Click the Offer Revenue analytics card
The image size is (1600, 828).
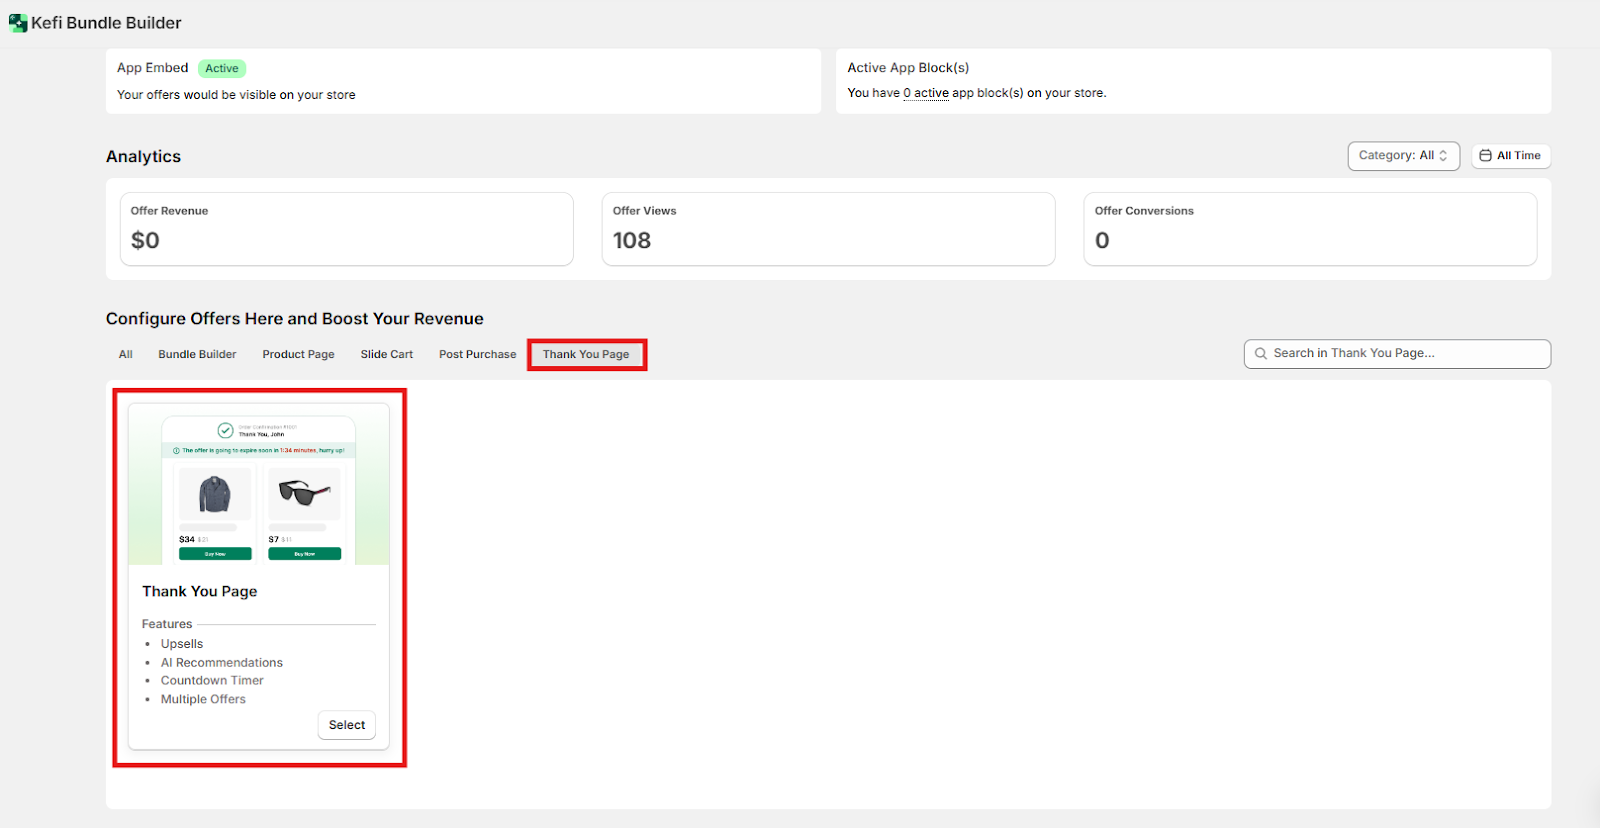[x=346, y=229]
